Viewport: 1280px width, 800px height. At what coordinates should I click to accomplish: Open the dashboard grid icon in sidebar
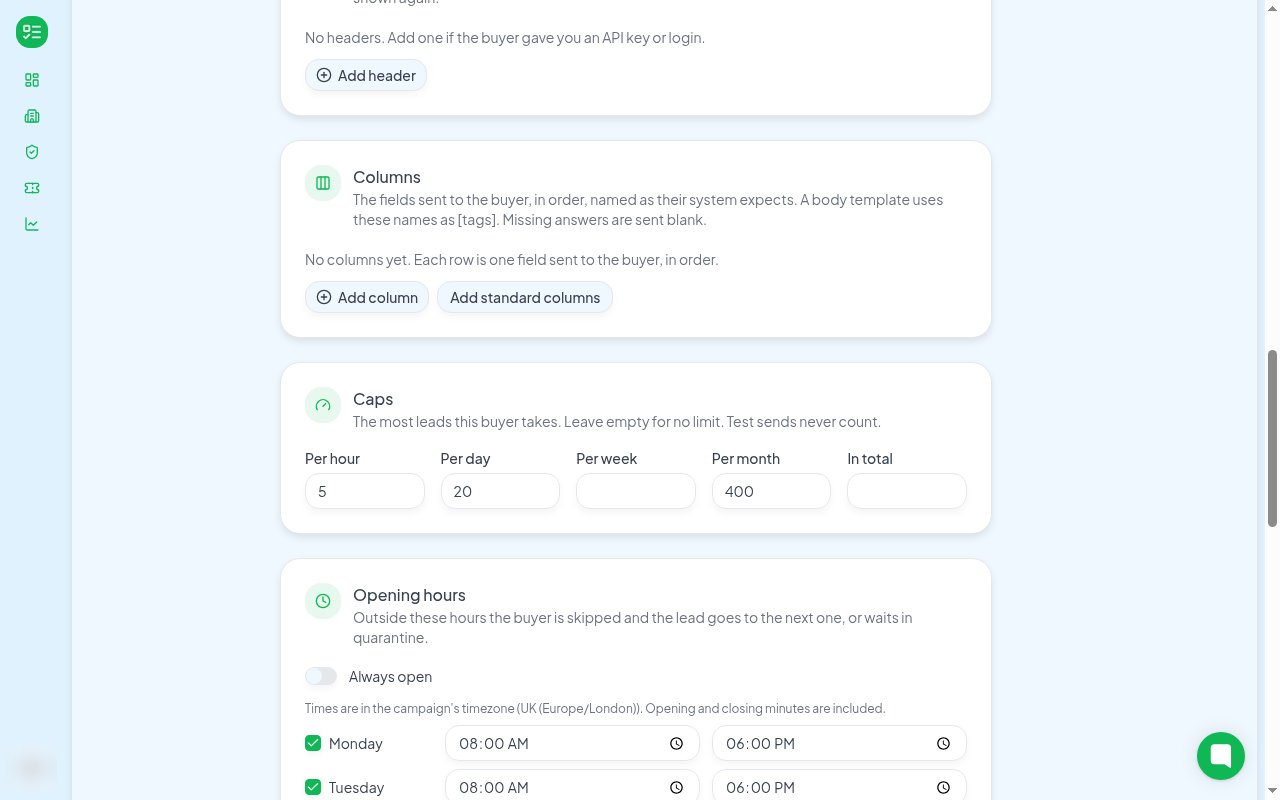32,80
